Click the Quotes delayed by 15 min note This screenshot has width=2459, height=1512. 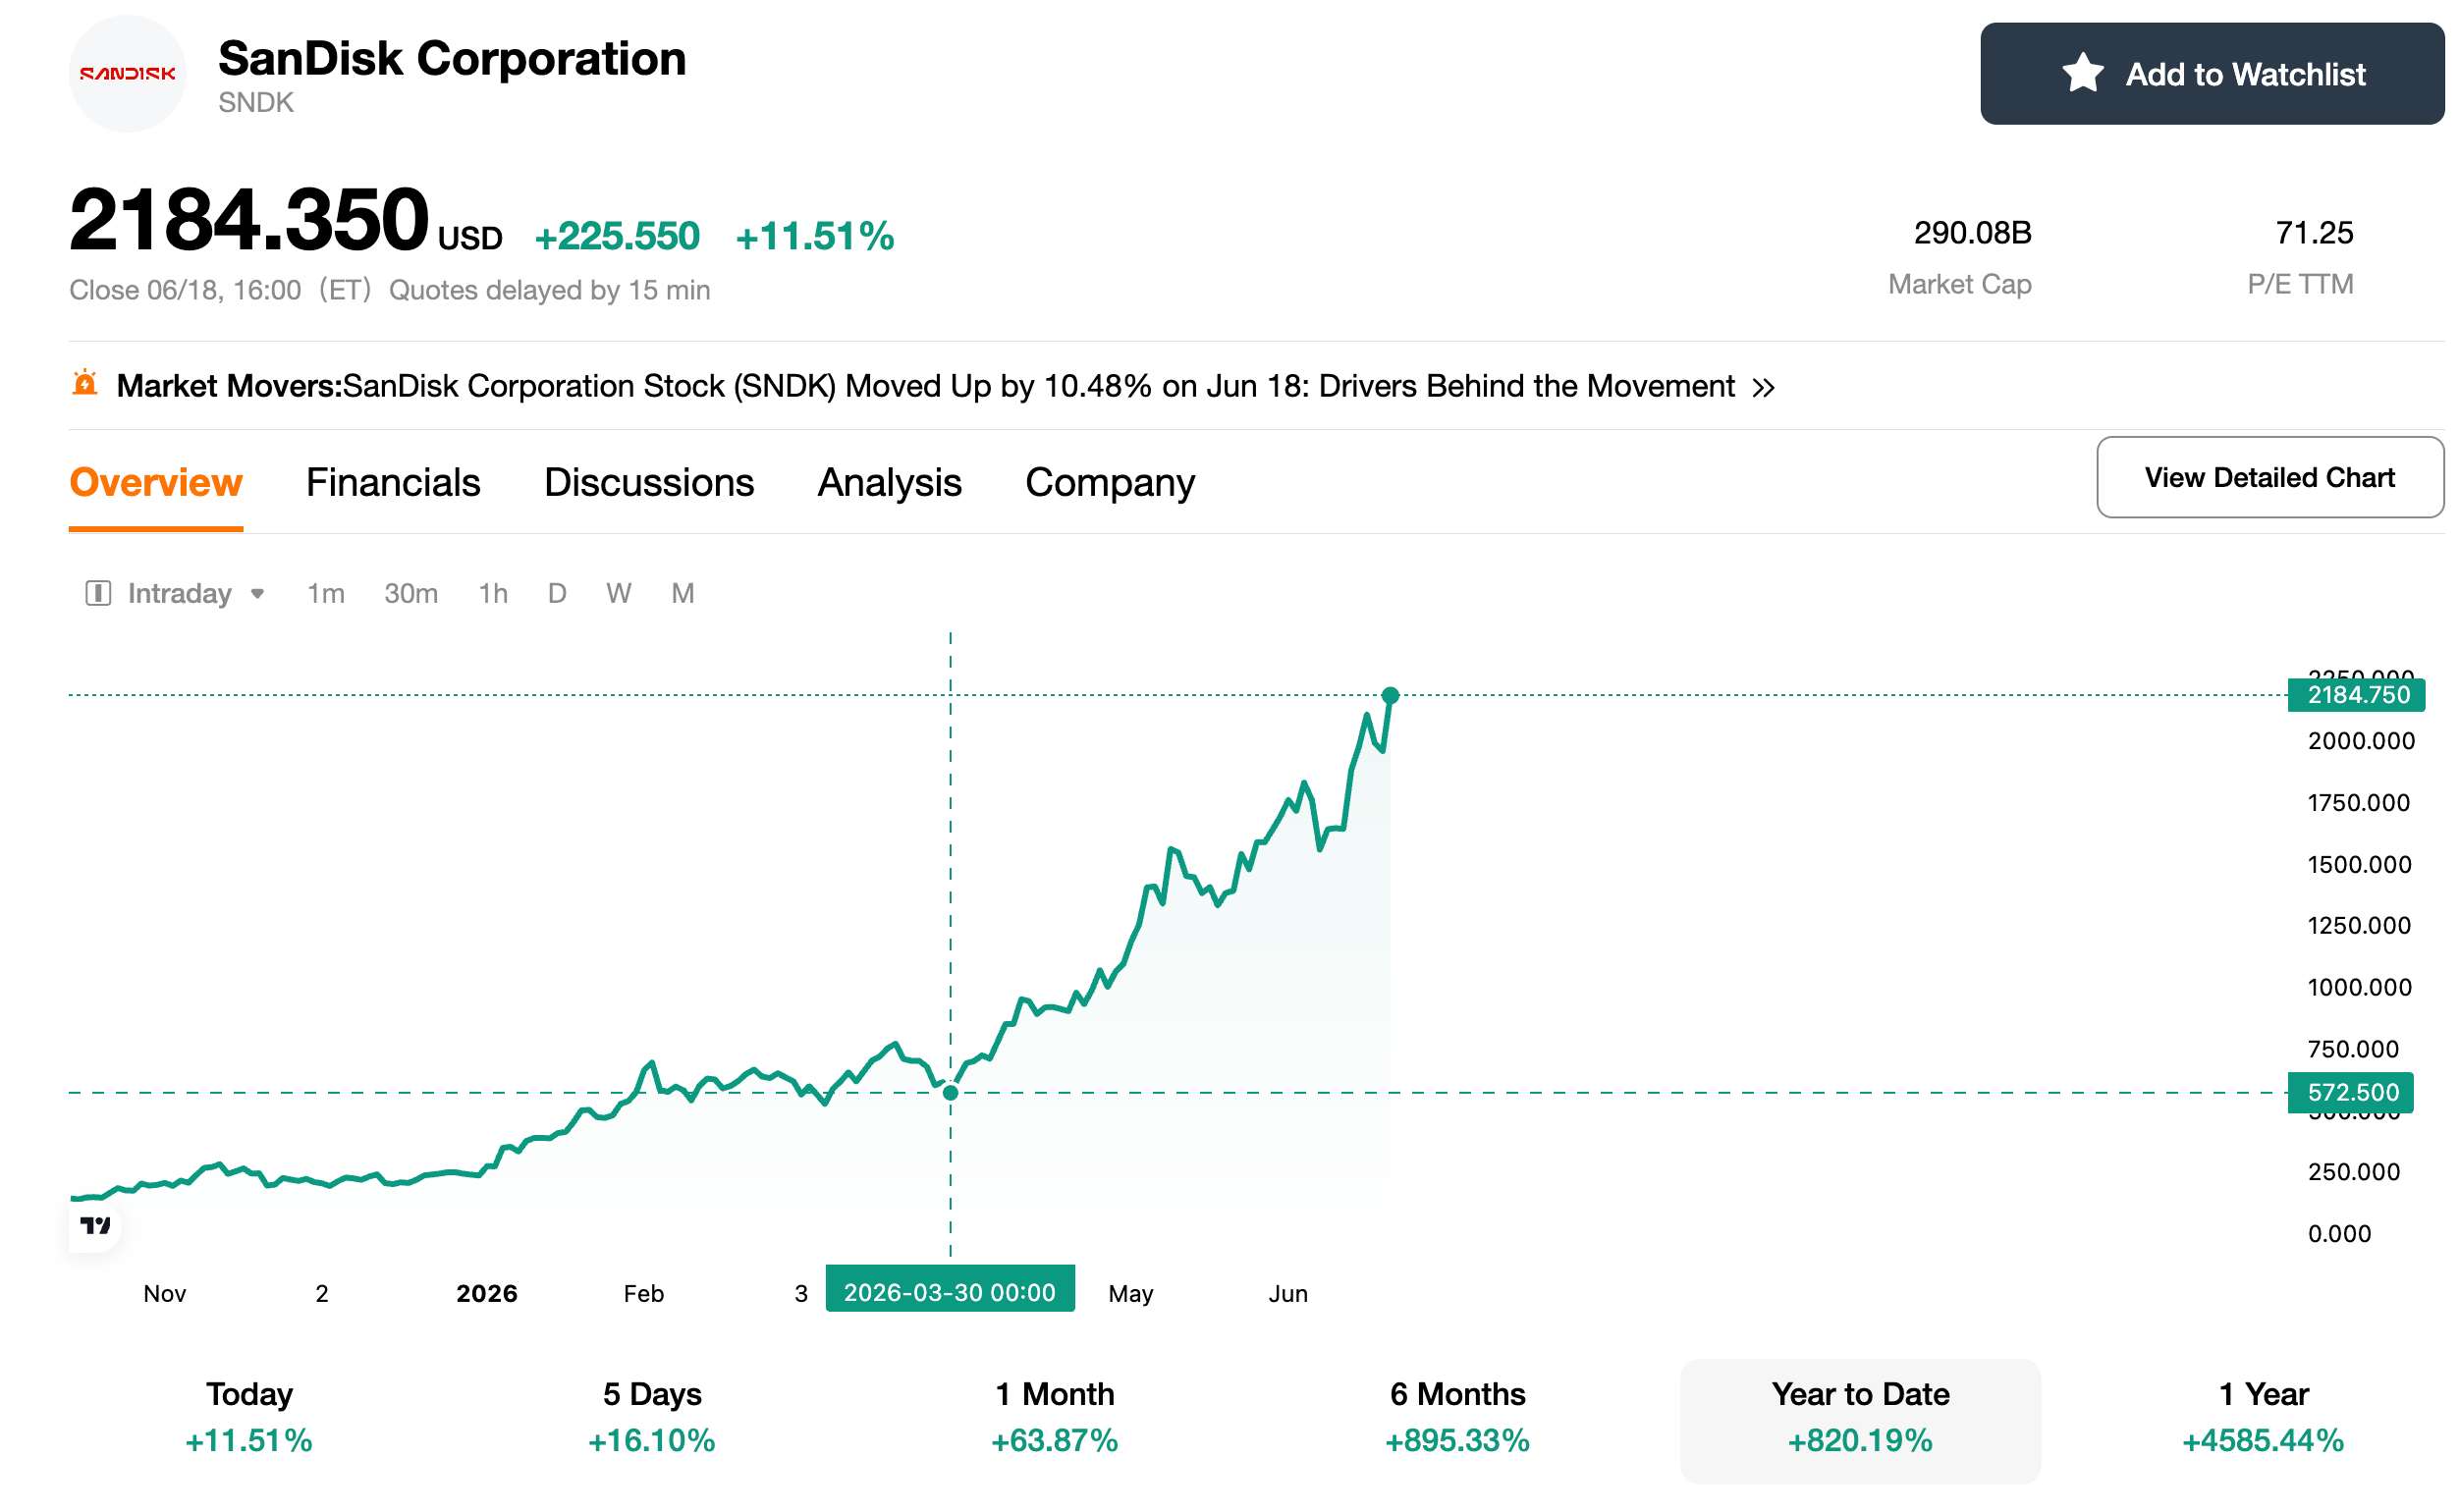550,290
